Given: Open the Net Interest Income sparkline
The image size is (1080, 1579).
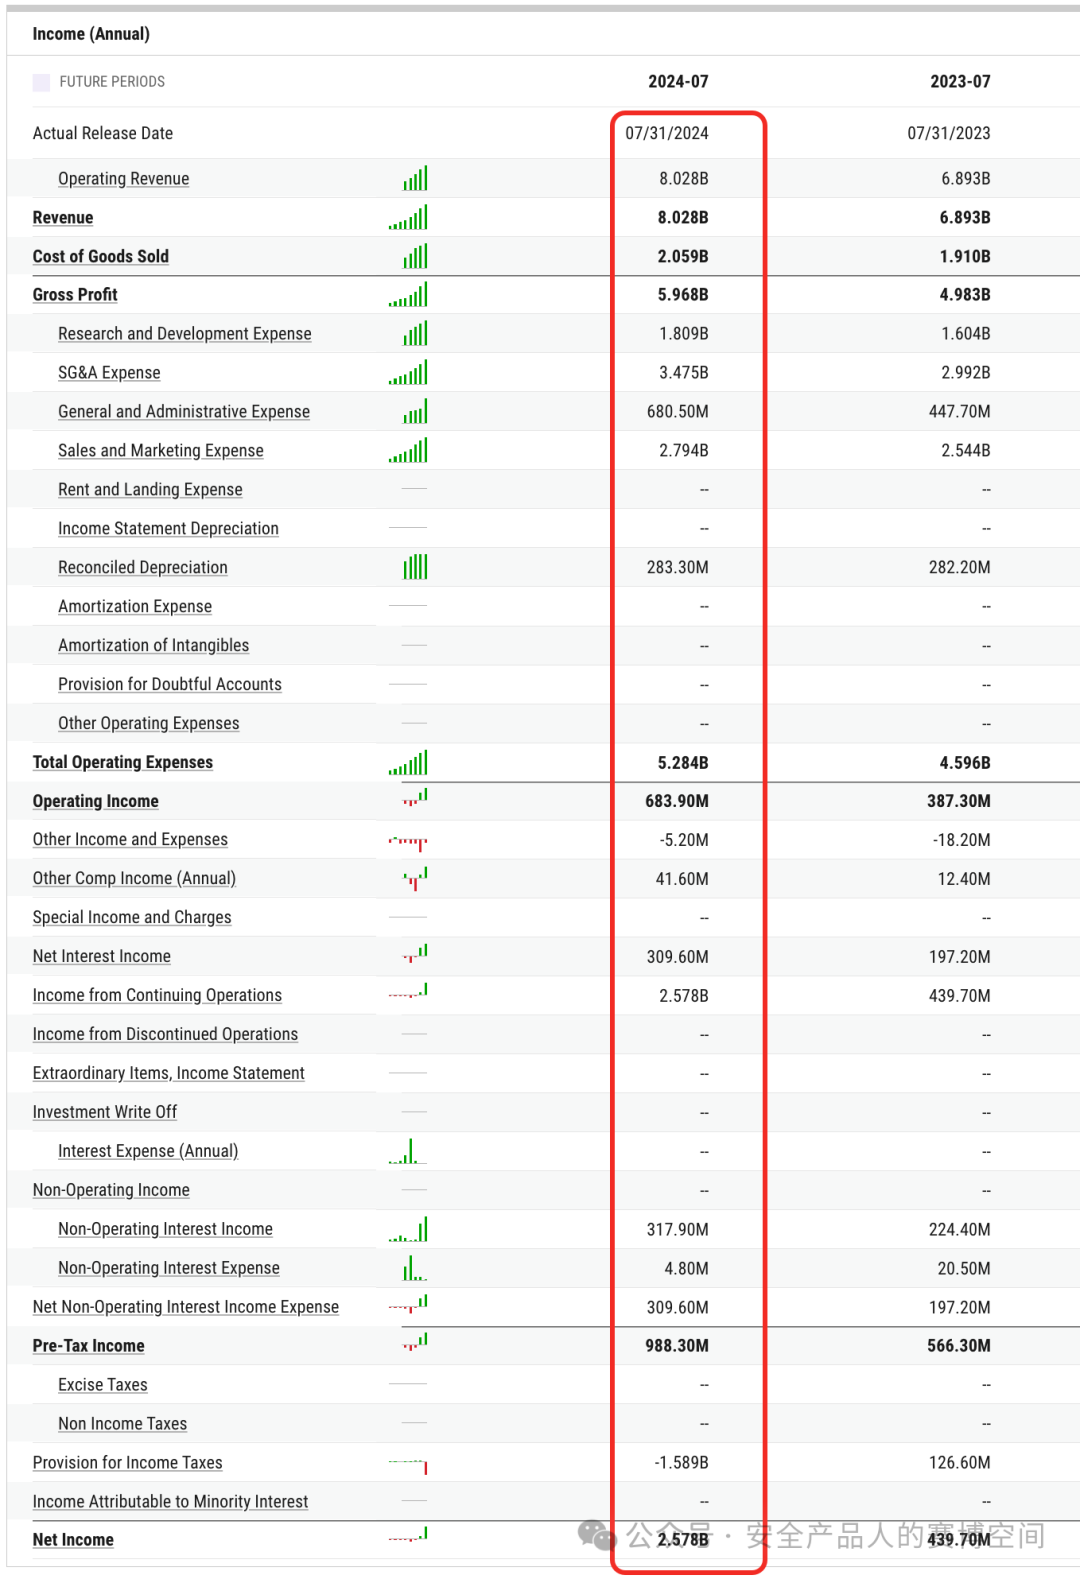Looking at the screenshot, I should [x=415, y=953].
